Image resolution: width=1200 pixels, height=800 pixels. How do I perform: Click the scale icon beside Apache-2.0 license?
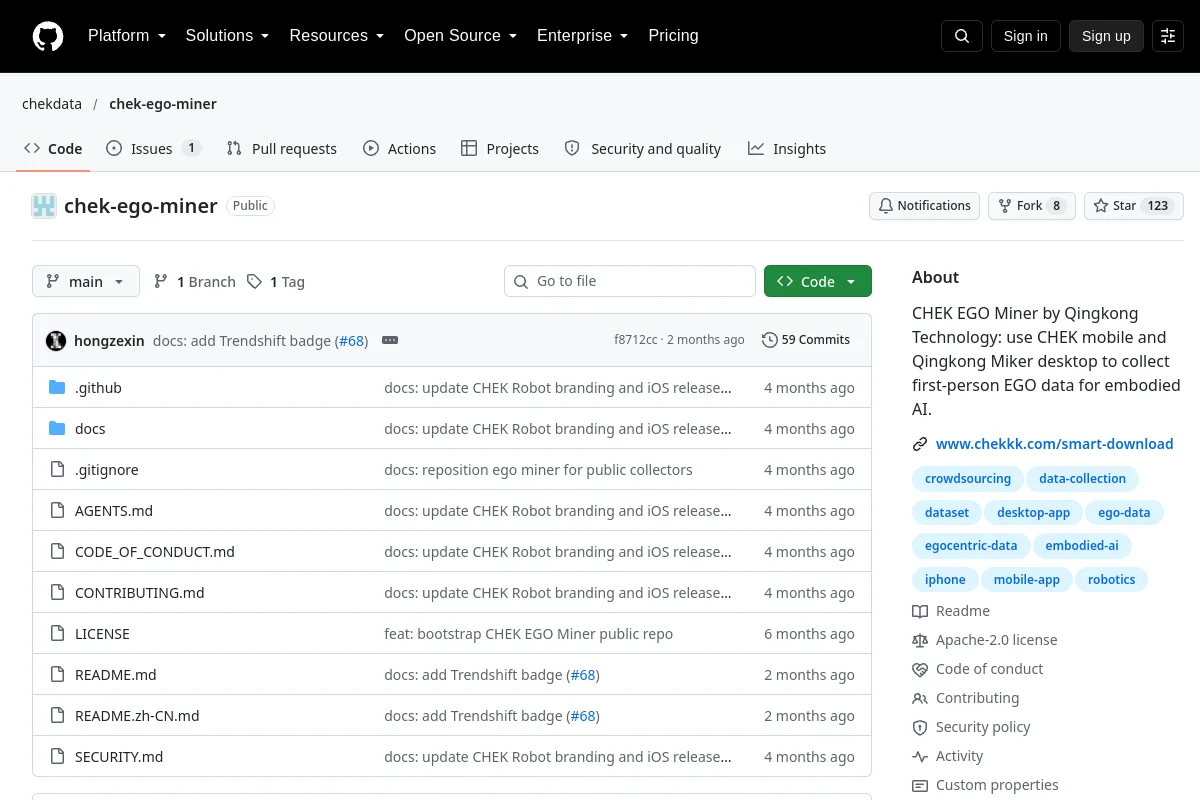pos(920,640)
